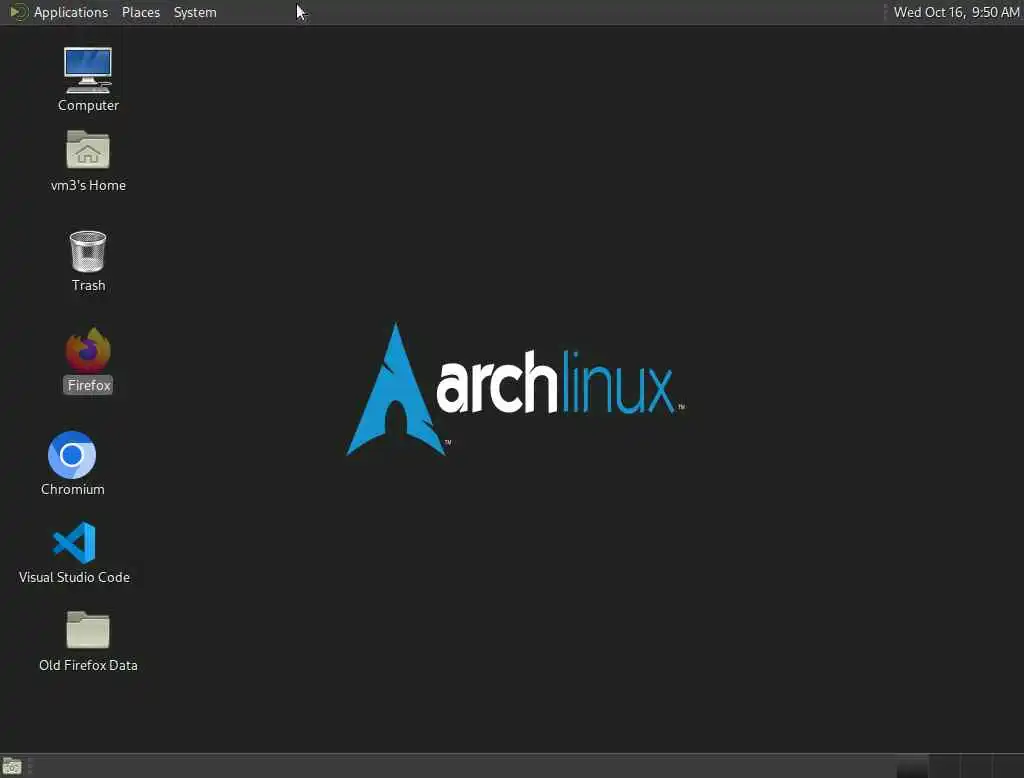Select the Chromium launcher icon
Image resolution: width=1024 pixels, height=778 pixels.
pos(72,464)
